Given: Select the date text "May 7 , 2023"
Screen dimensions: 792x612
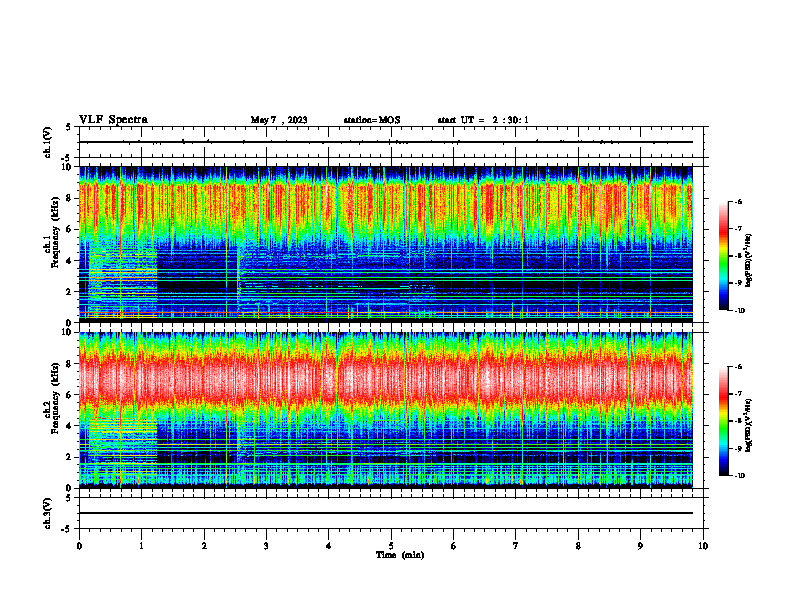Looking at the screenshot, I should pos(279,120).
